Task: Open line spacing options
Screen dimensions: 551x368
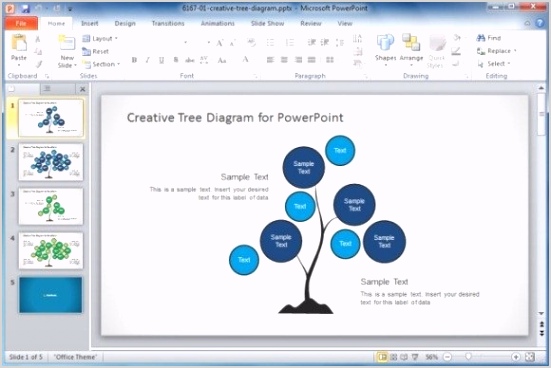Action: click(340, 43)
